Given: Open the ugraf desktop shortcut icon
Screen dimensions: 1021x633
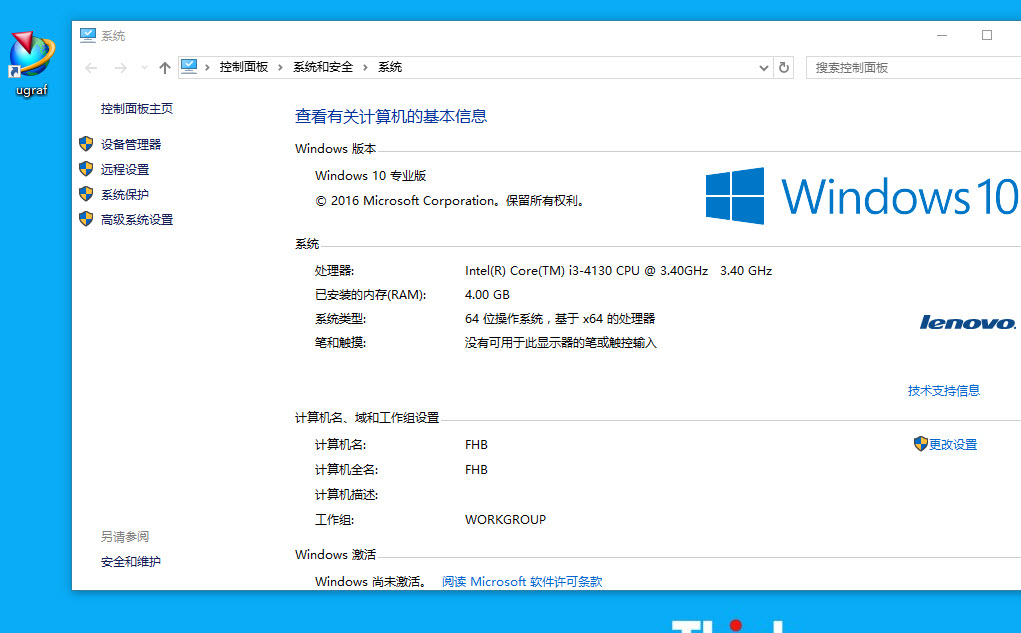Looking at the screenshot, I should (31, 64).
